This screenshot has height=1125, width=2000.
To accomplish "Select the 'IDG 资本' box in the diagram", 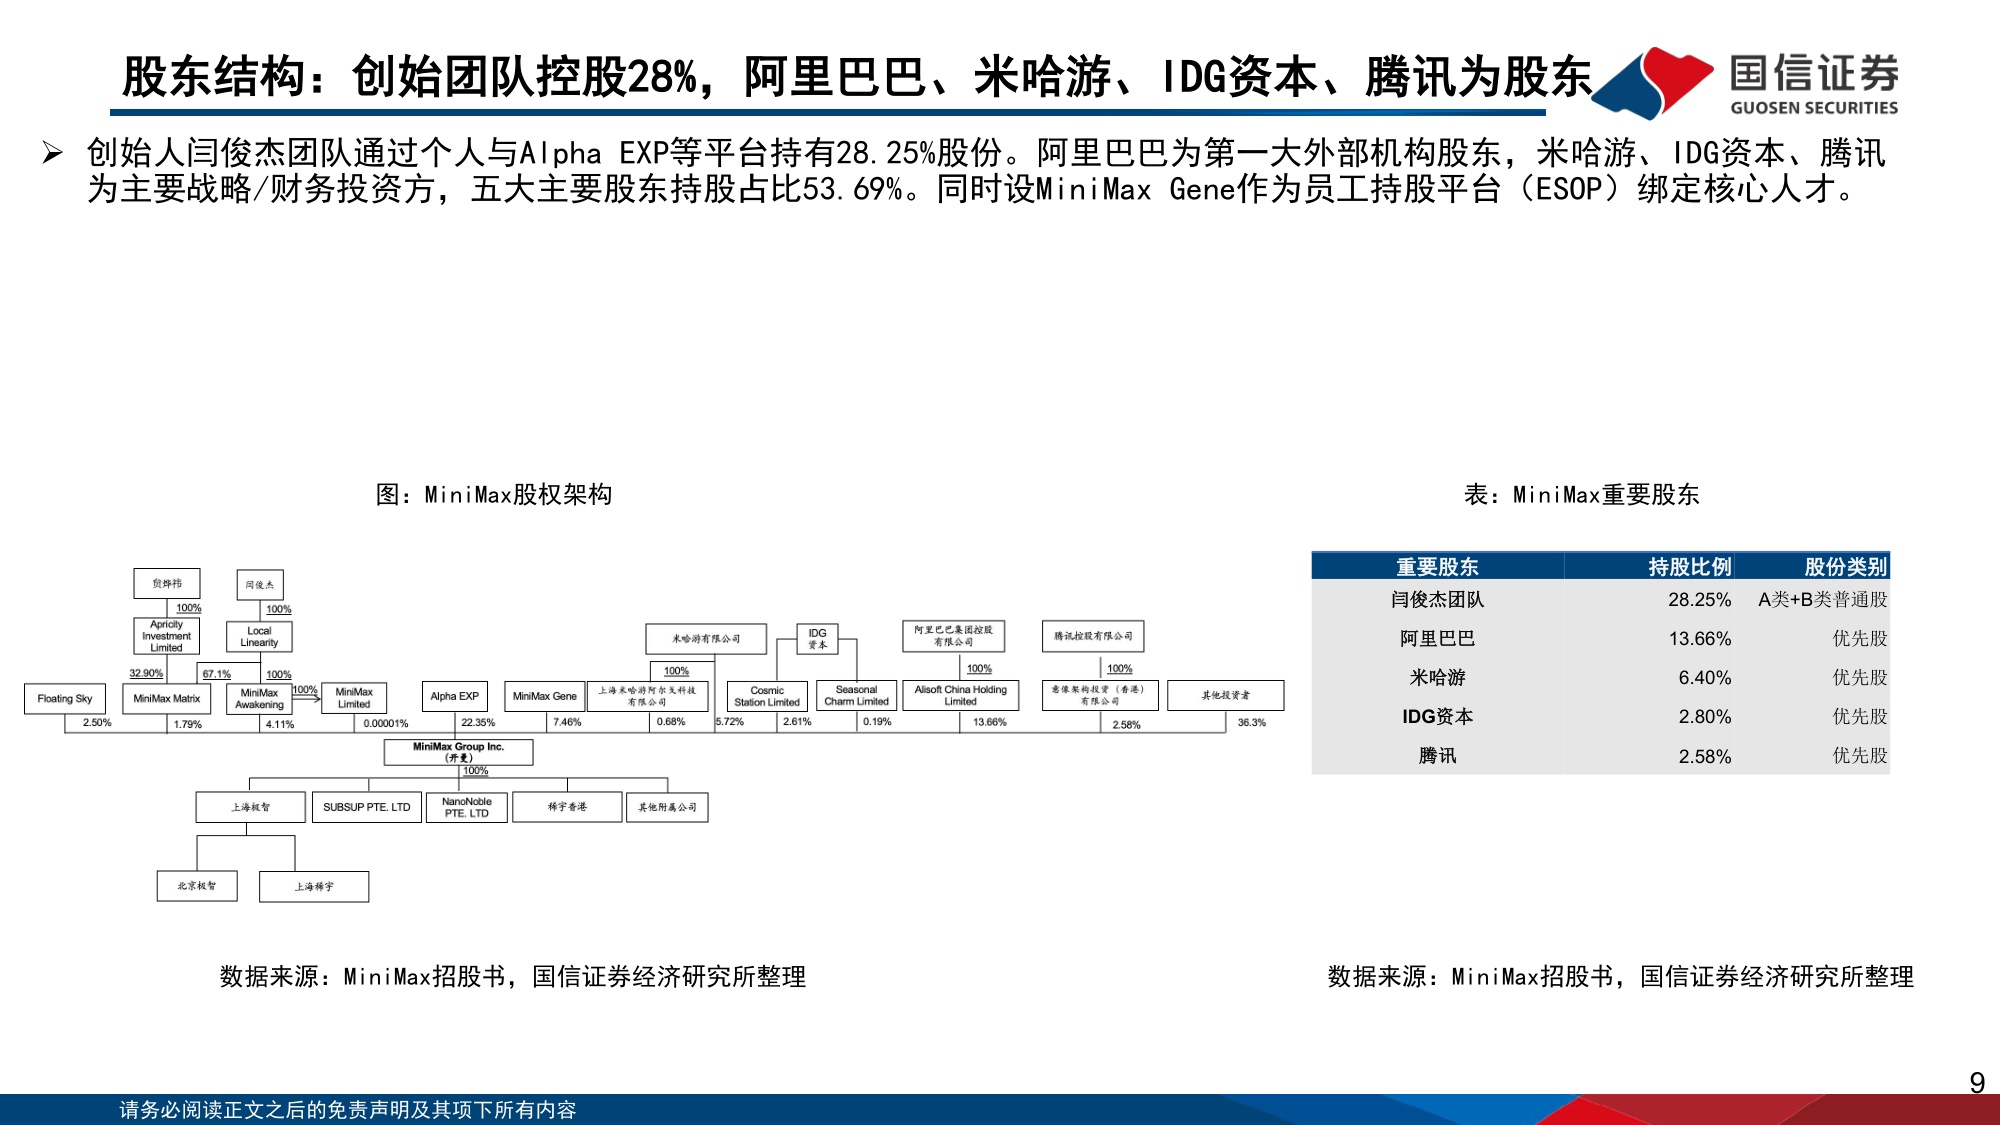I will (817, 639).
